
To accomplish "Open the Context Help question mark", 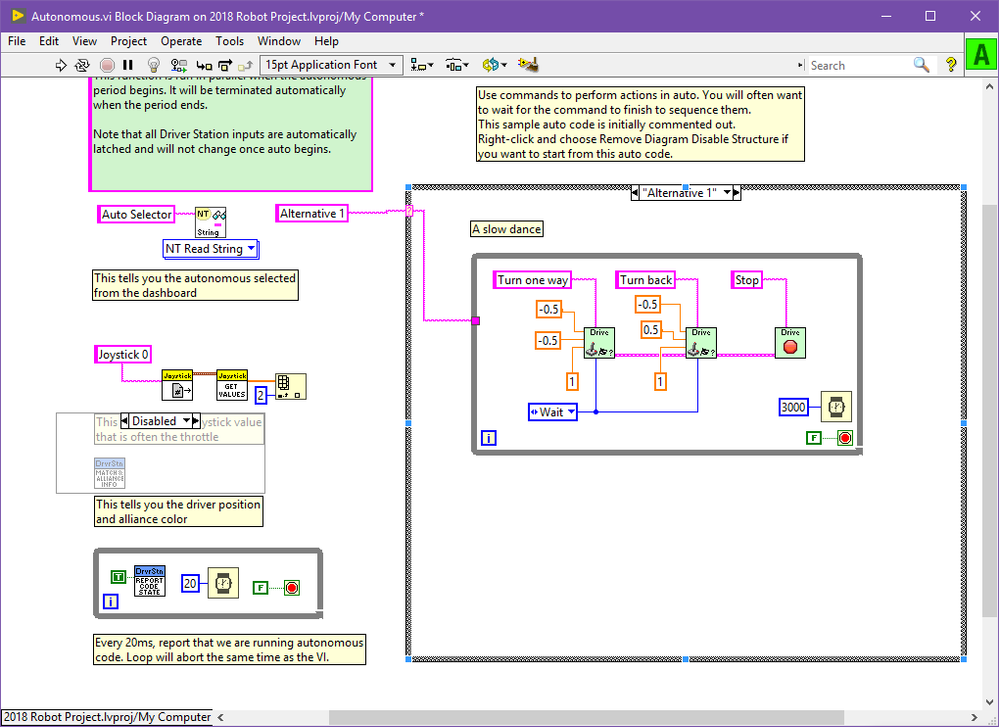I will pos(951,65).
